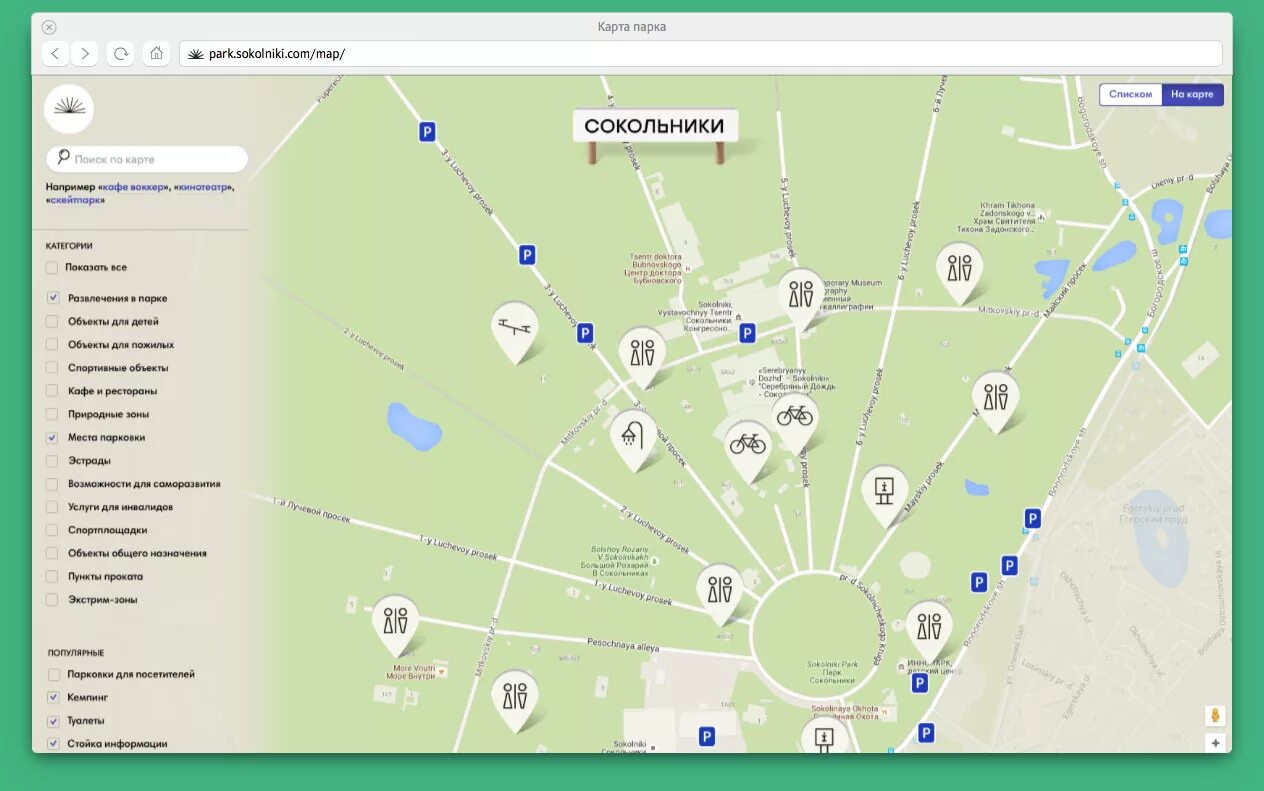The height and width of the screenshot is (791, 1264).
Task: Click the info stand pin below Sokolnaya Okhota
Action: 825,736
